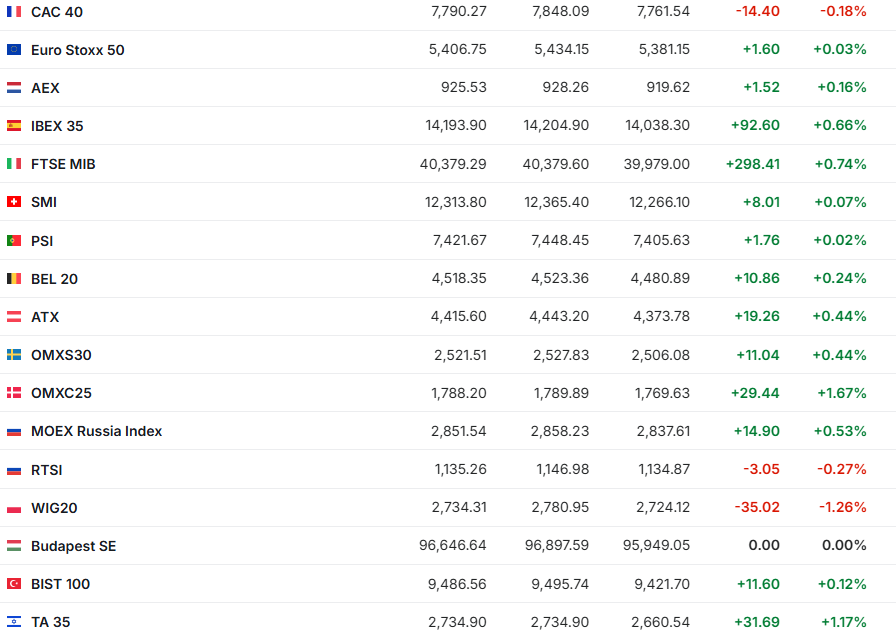896x632 pixels.
Task: Click the Italy flag next to FTSE MIB
Action: tap(14, 164)
